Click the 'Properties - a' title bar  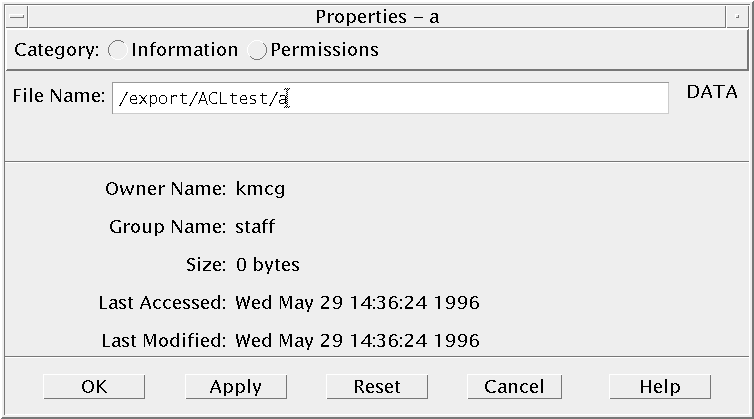pos(377,16)
